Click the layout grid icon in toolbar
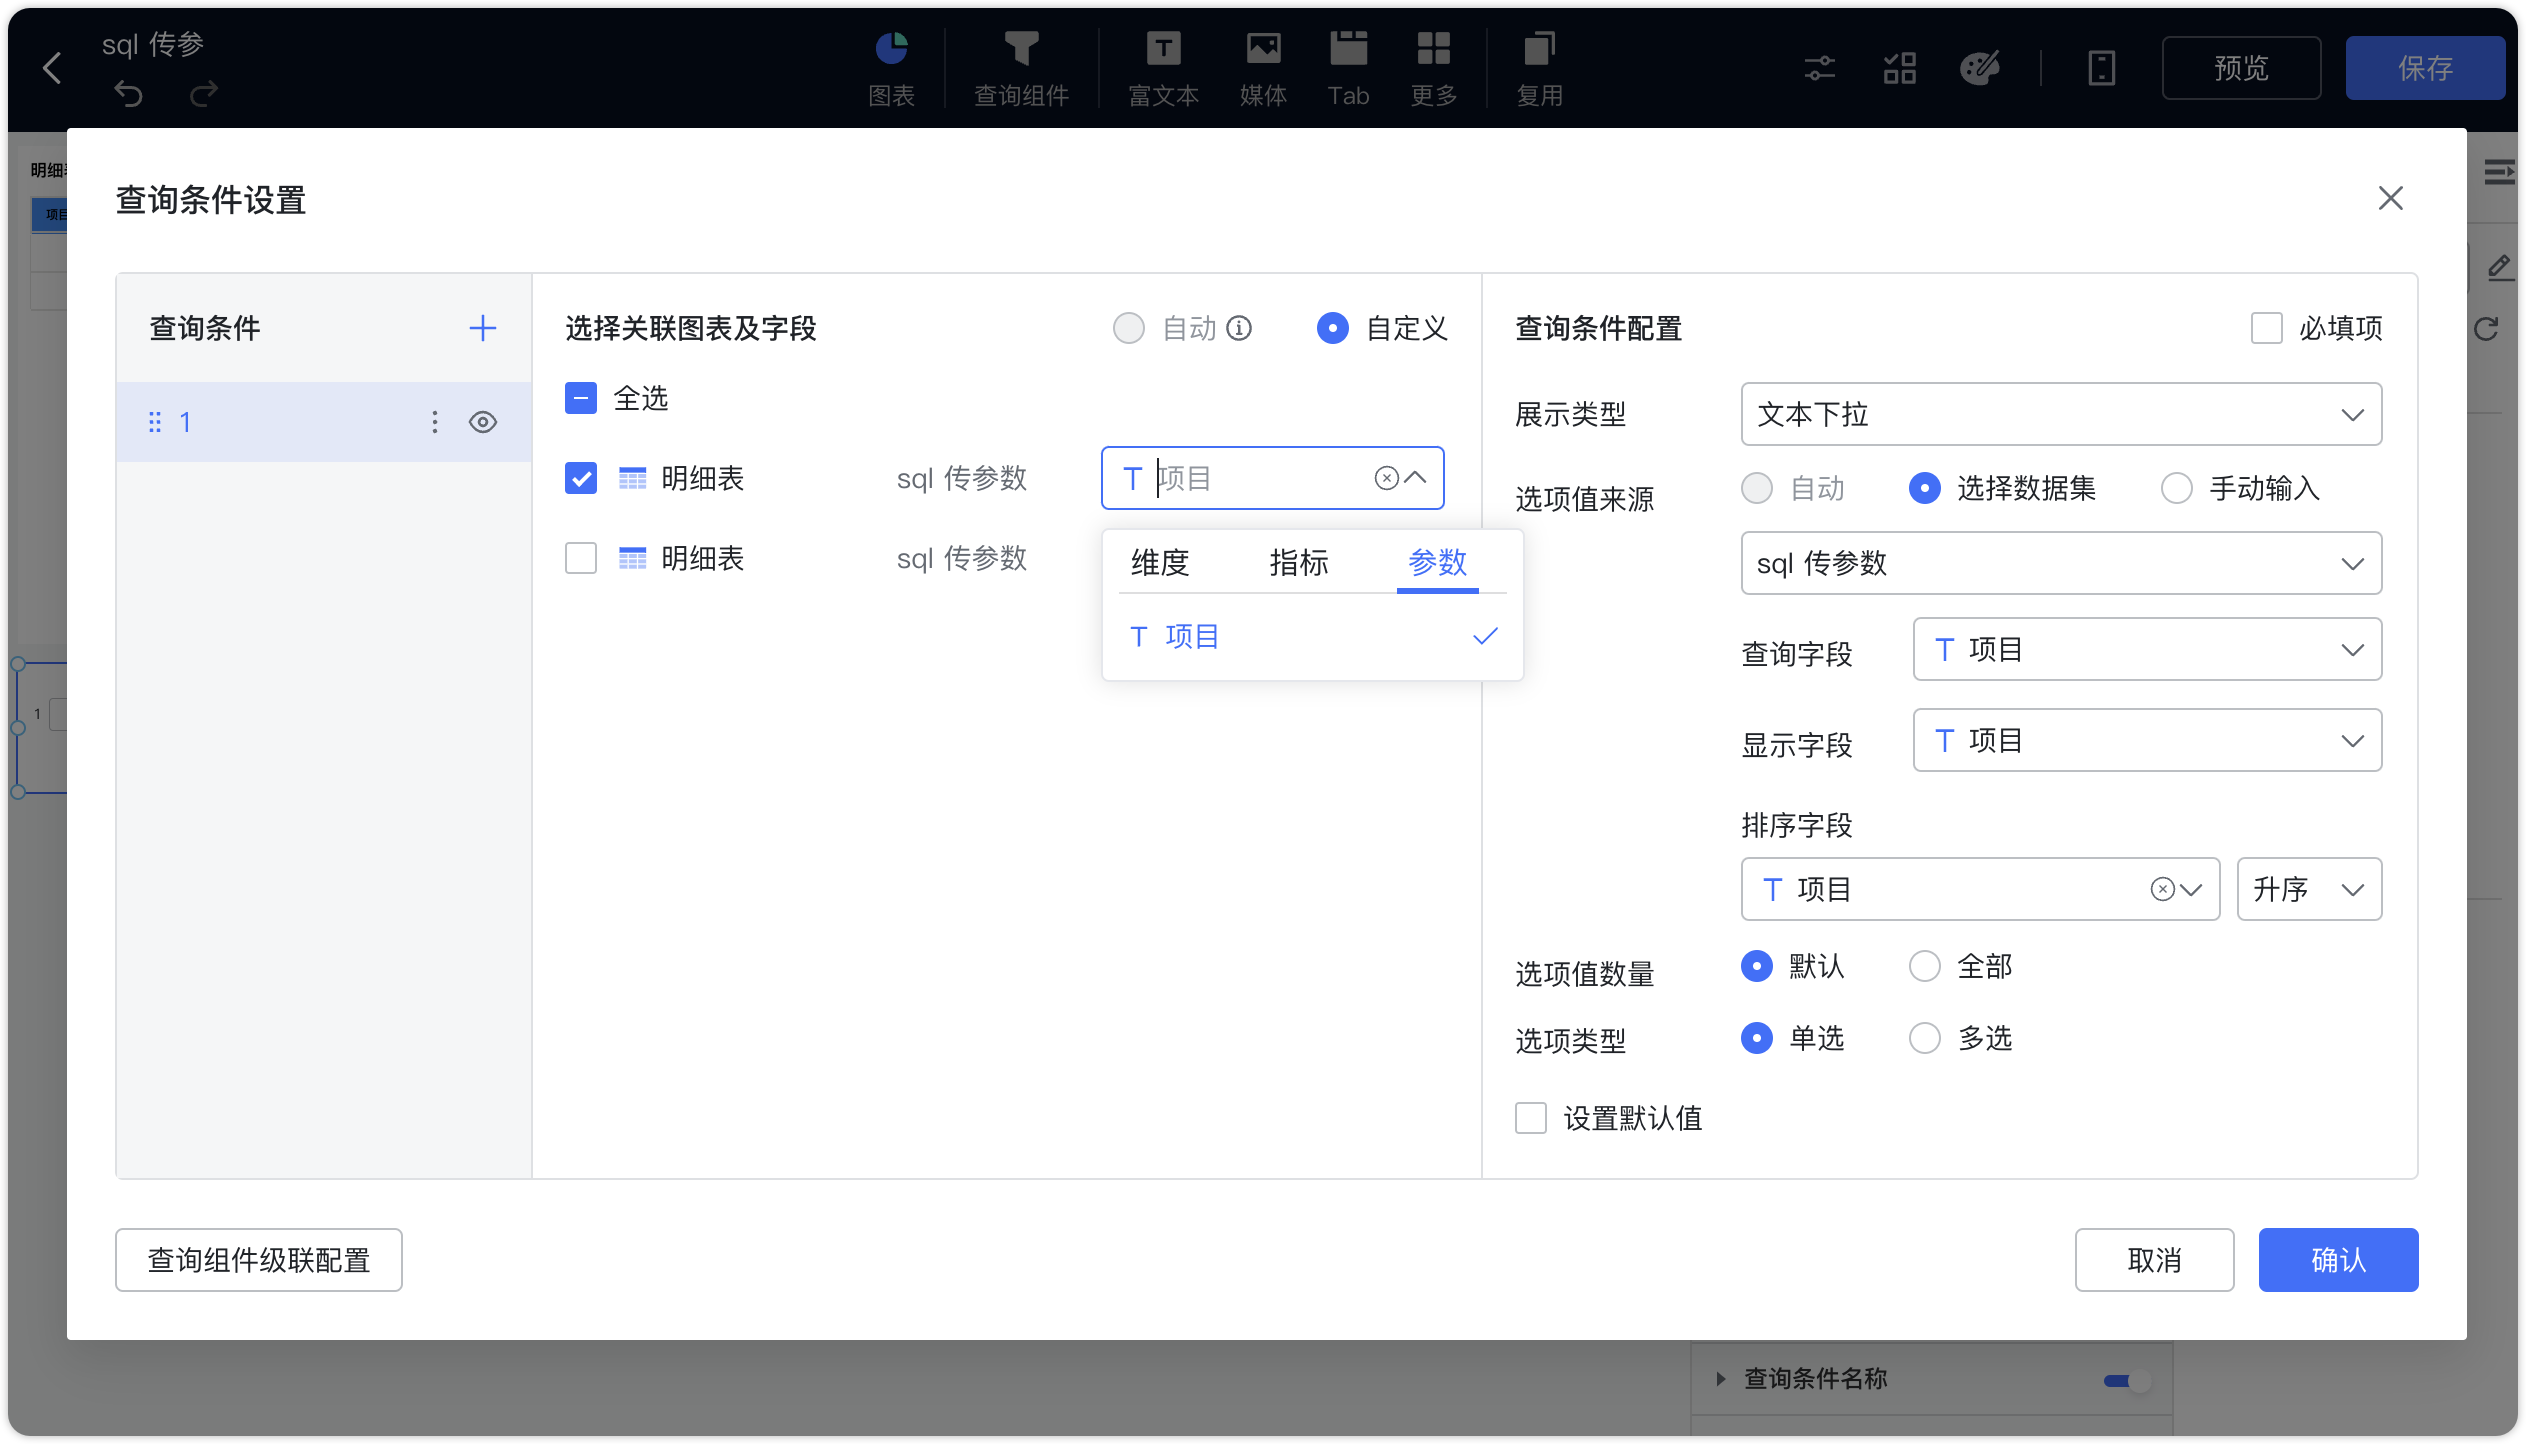This screenshot has height=1444, width=2526. coord(1899,69)
